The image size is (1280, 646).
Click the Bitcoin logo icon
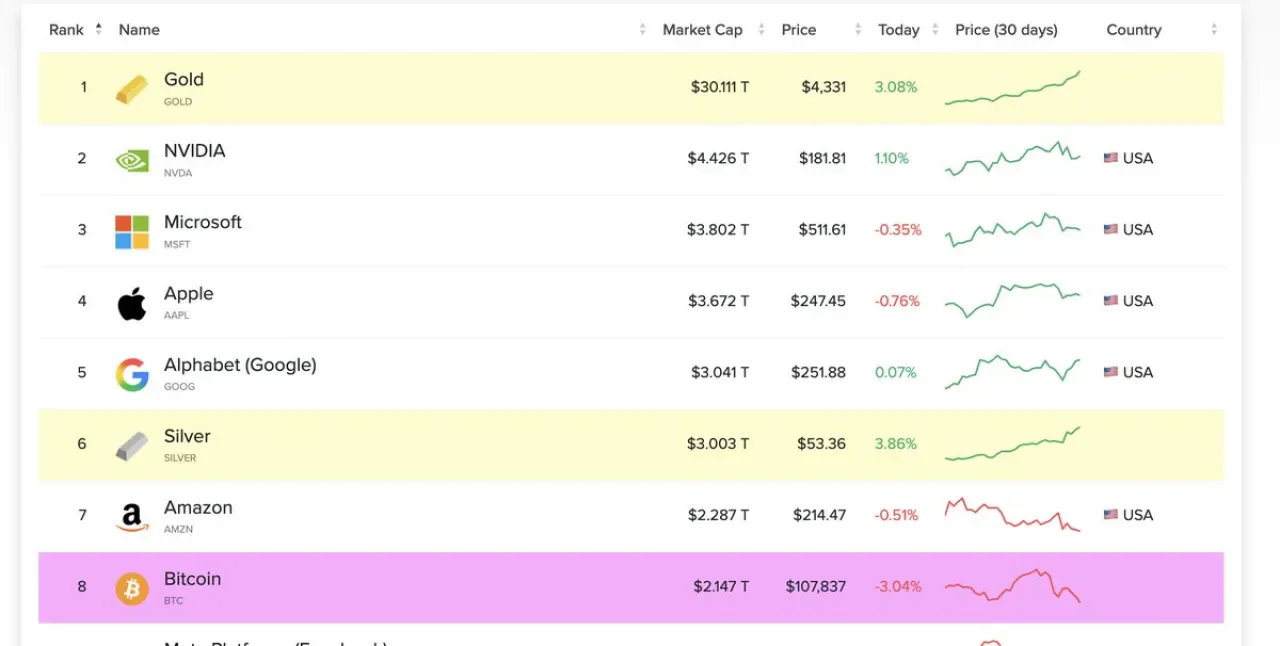click(132, 588)
